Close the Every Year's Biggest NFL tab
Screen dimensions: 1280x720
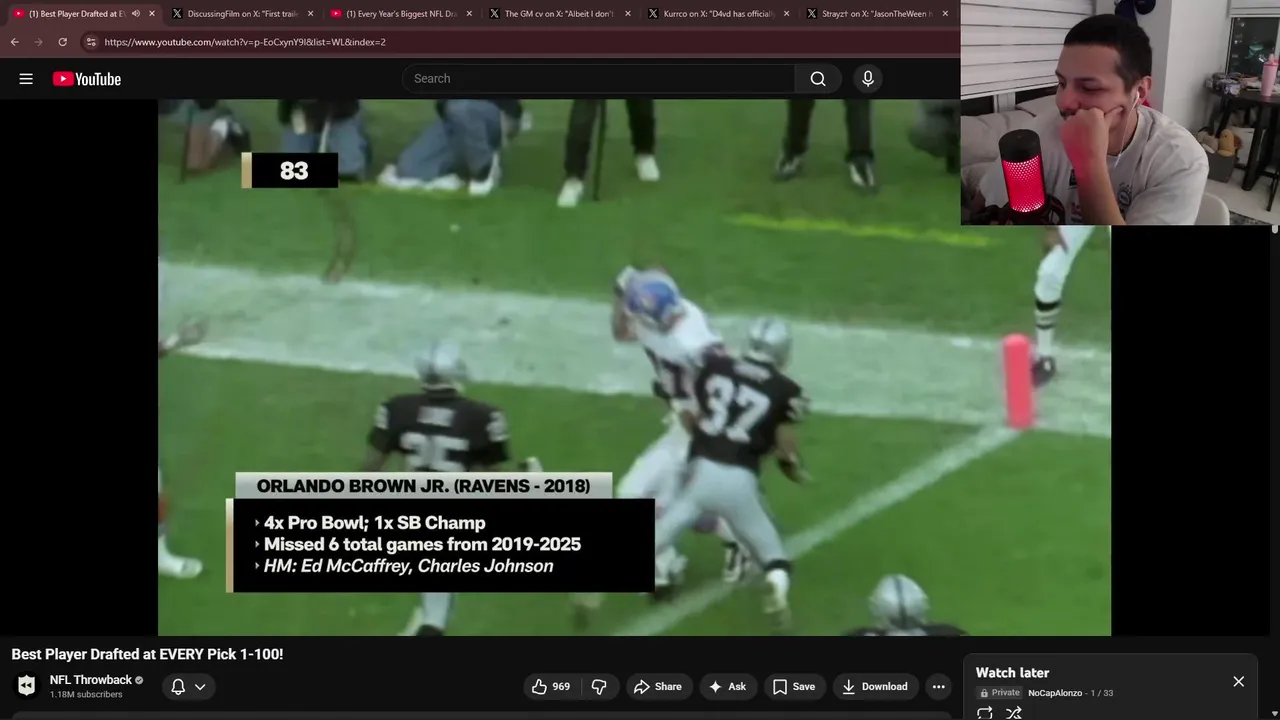tap(469, 14)
